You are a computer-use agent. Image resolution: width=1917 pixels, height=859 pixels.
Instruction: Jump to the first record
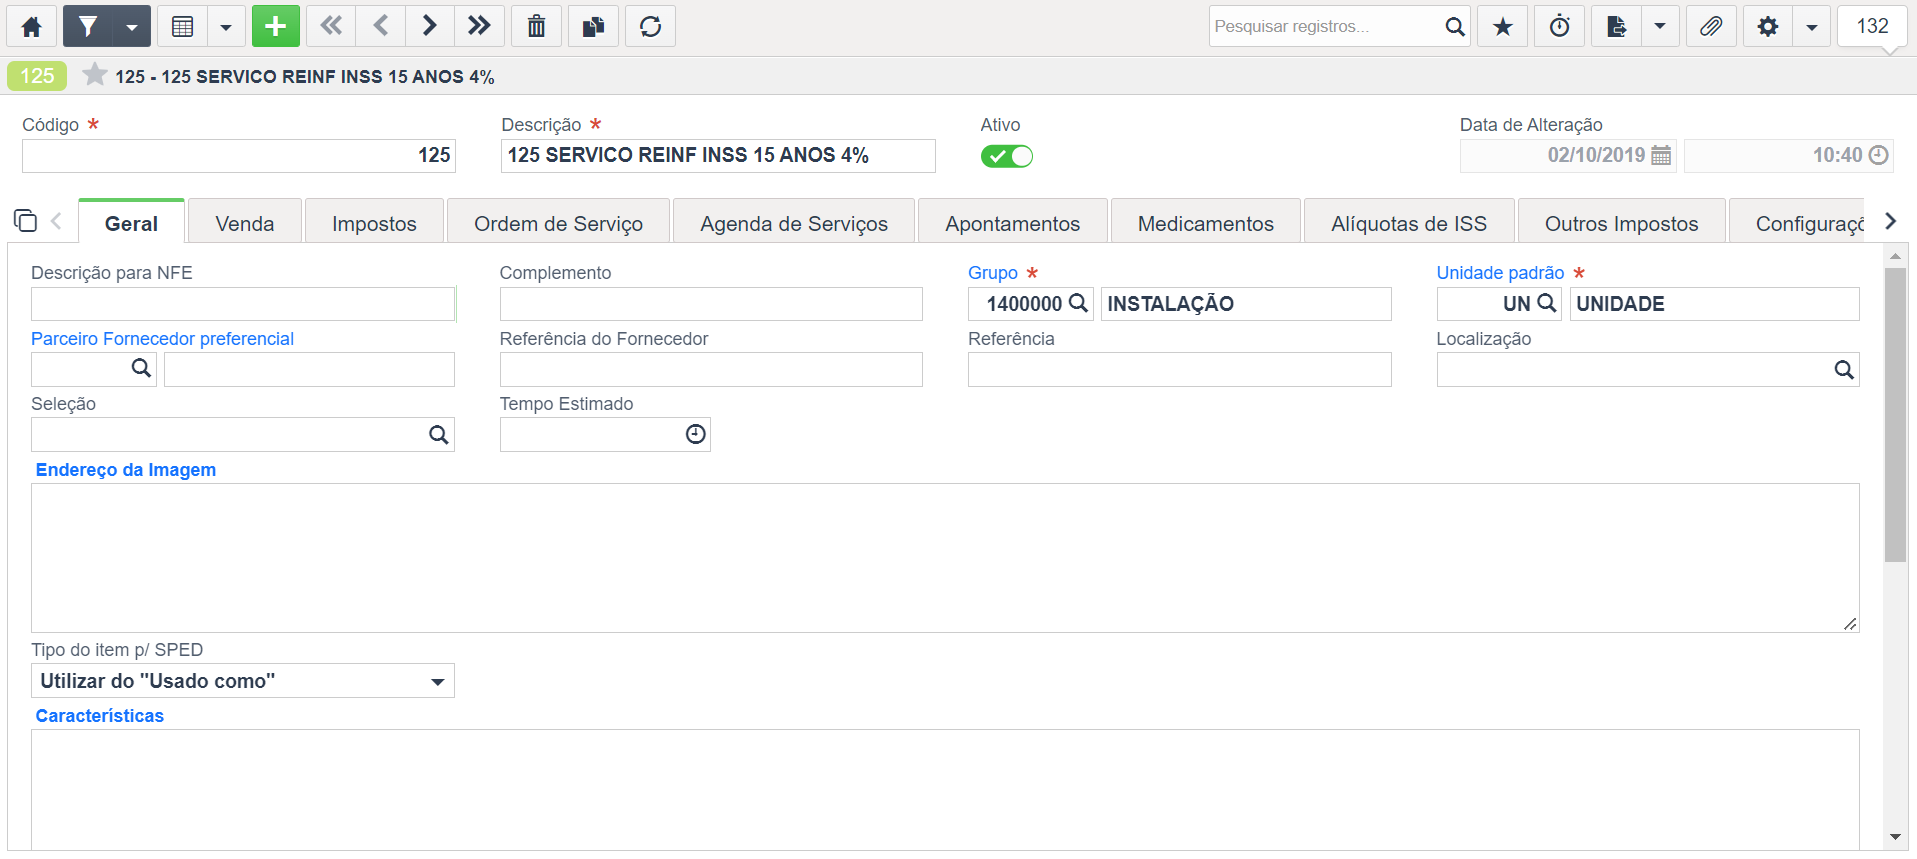click(331, 27)
